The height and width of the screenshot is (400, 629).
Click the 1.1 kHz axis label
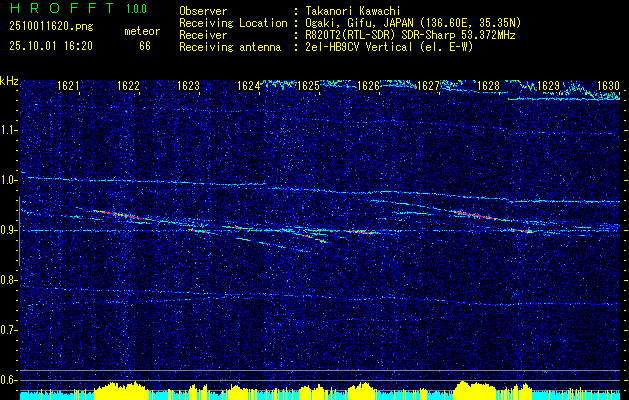coord(8,130)
